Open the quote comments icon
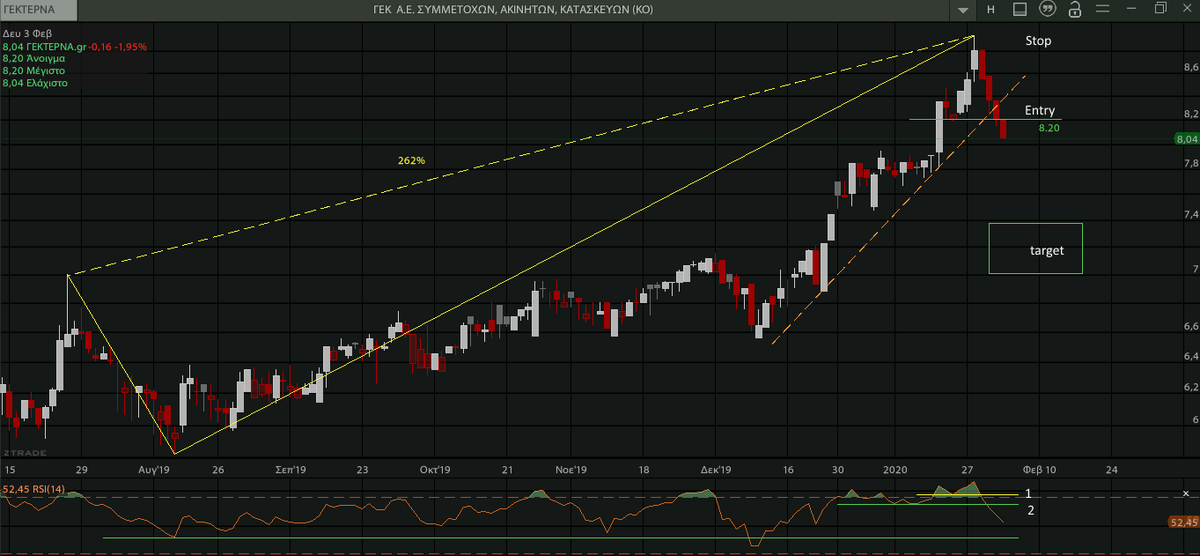The width and height of the screenshot is (1200, 556). [x=1047, y=10]
